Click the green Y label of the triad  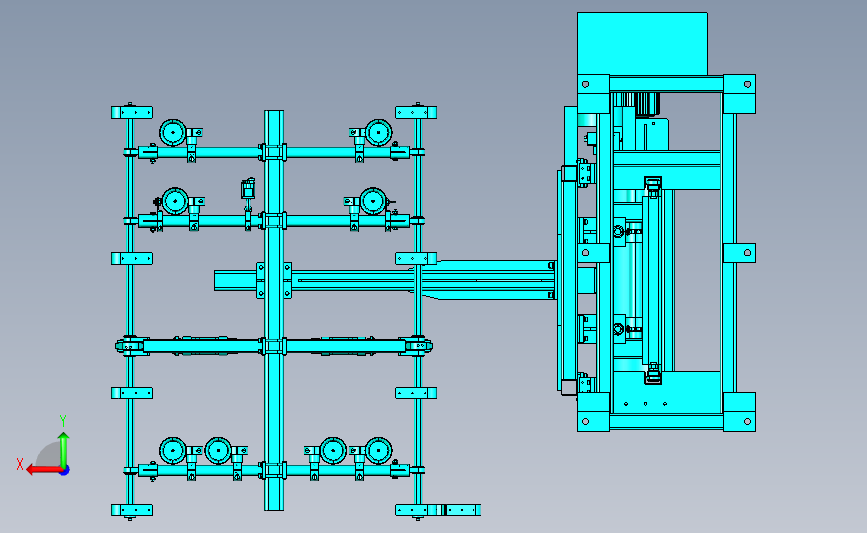(63, 421)
